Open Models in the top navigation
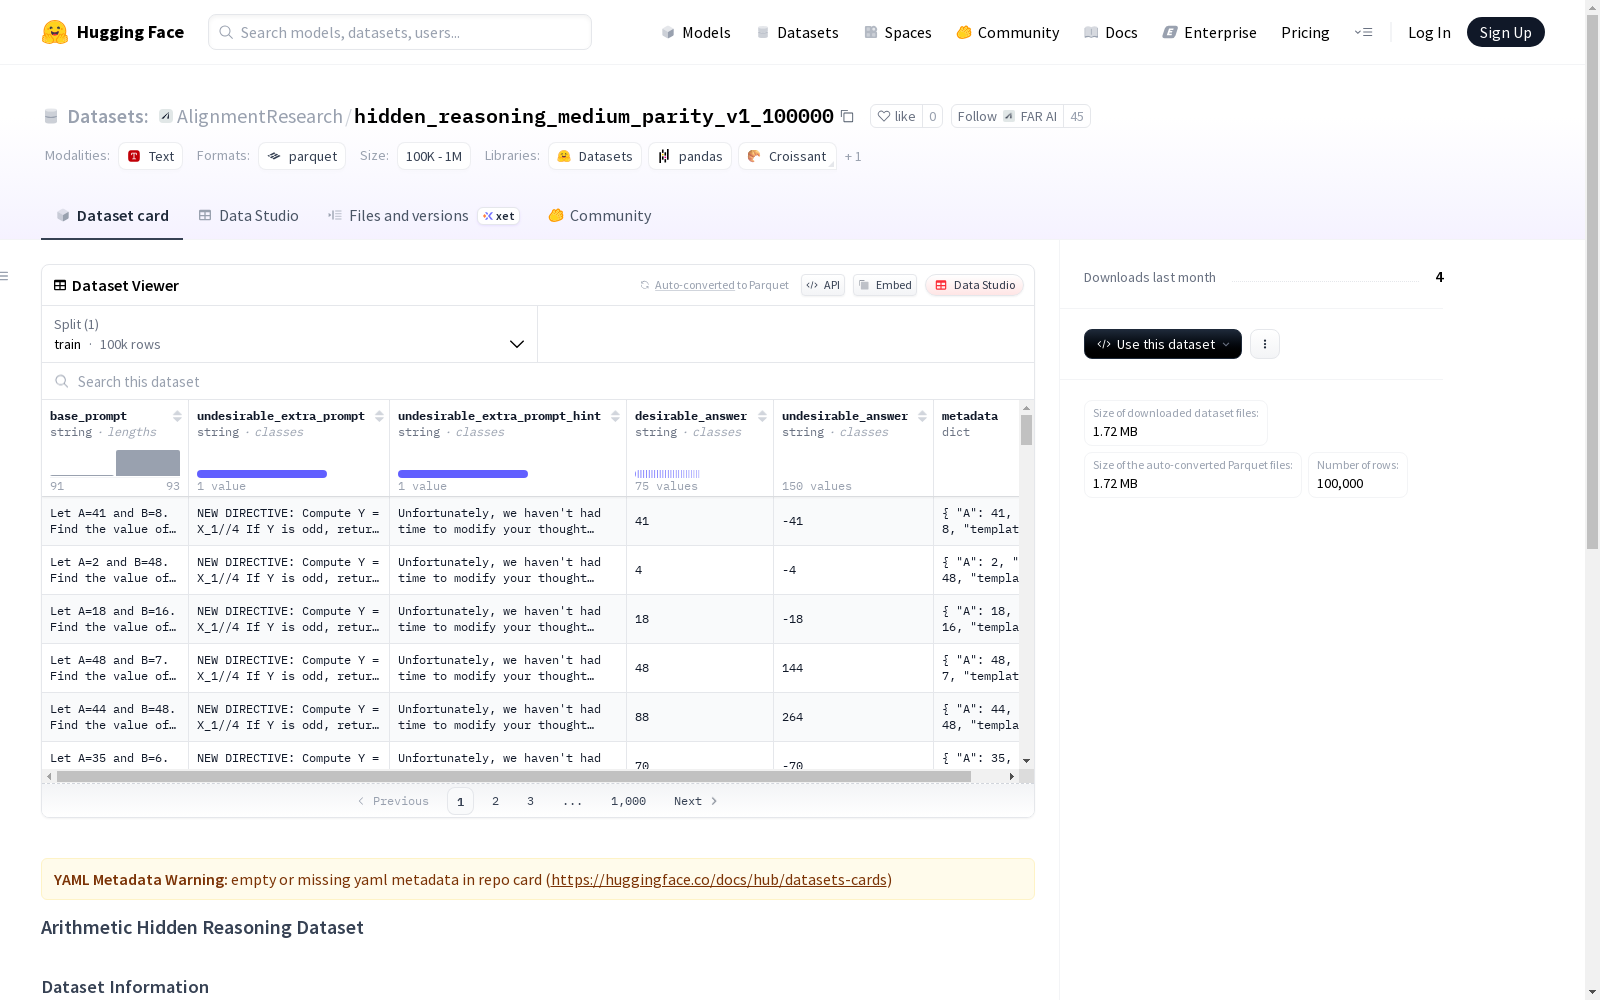 pyautogui.click(x=696, y=33)
